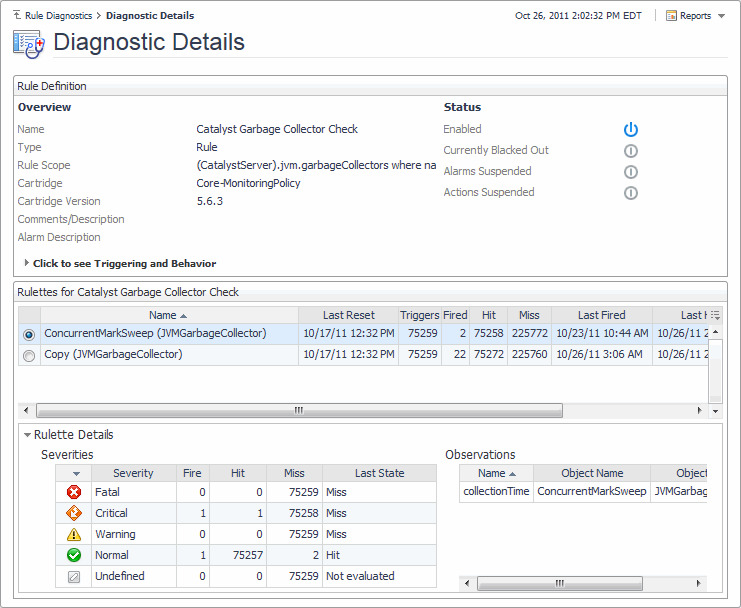Click the Enabled power status icon
This screenshot has width=741, height=608.
630,130
